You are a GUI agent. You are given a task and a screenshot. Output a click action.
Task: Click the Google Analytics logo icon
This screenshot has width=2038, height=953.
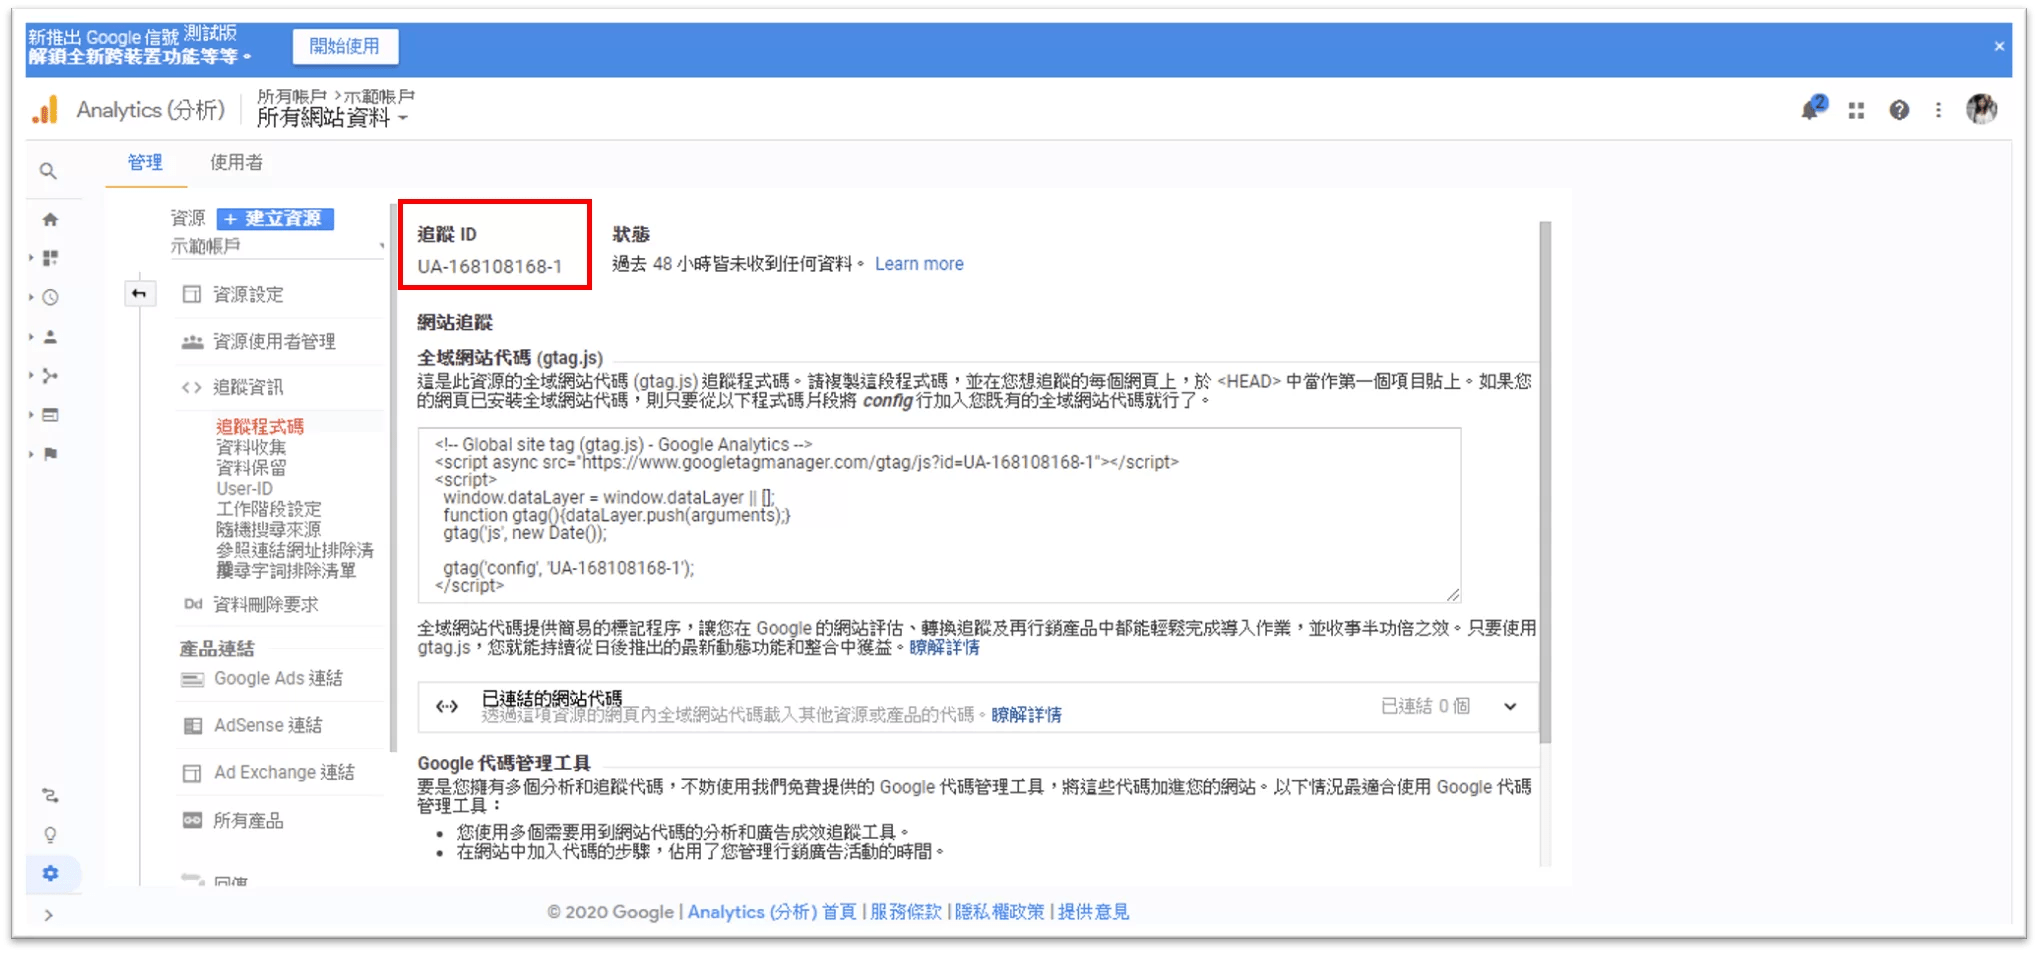click(x=45, y=110)
